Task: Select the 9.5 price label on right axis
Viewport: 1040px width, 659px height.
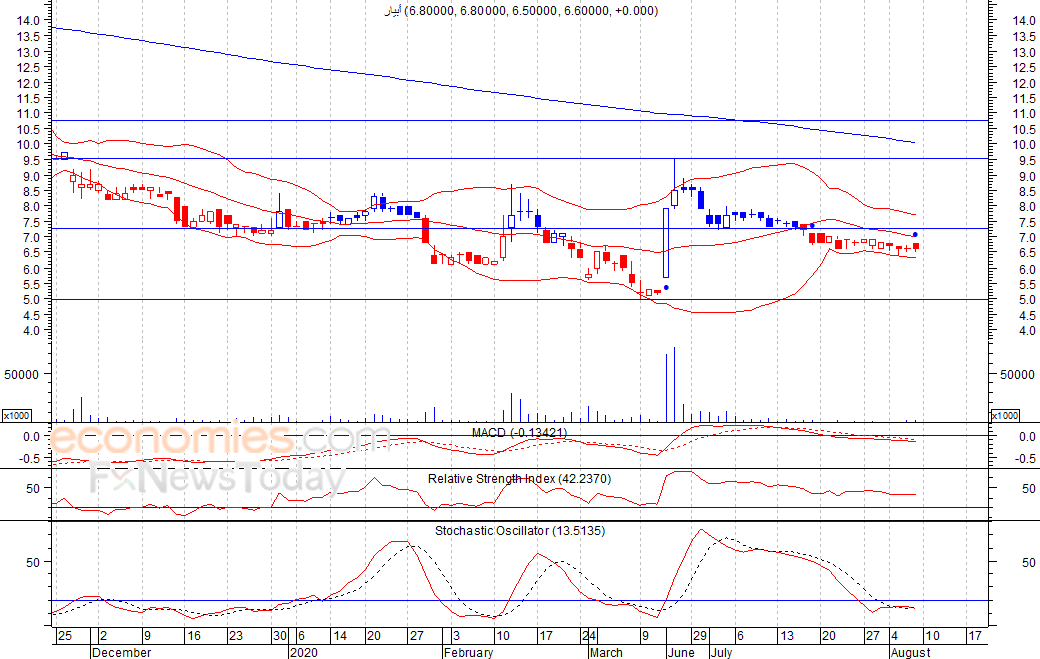Action: pos(1027,160)
